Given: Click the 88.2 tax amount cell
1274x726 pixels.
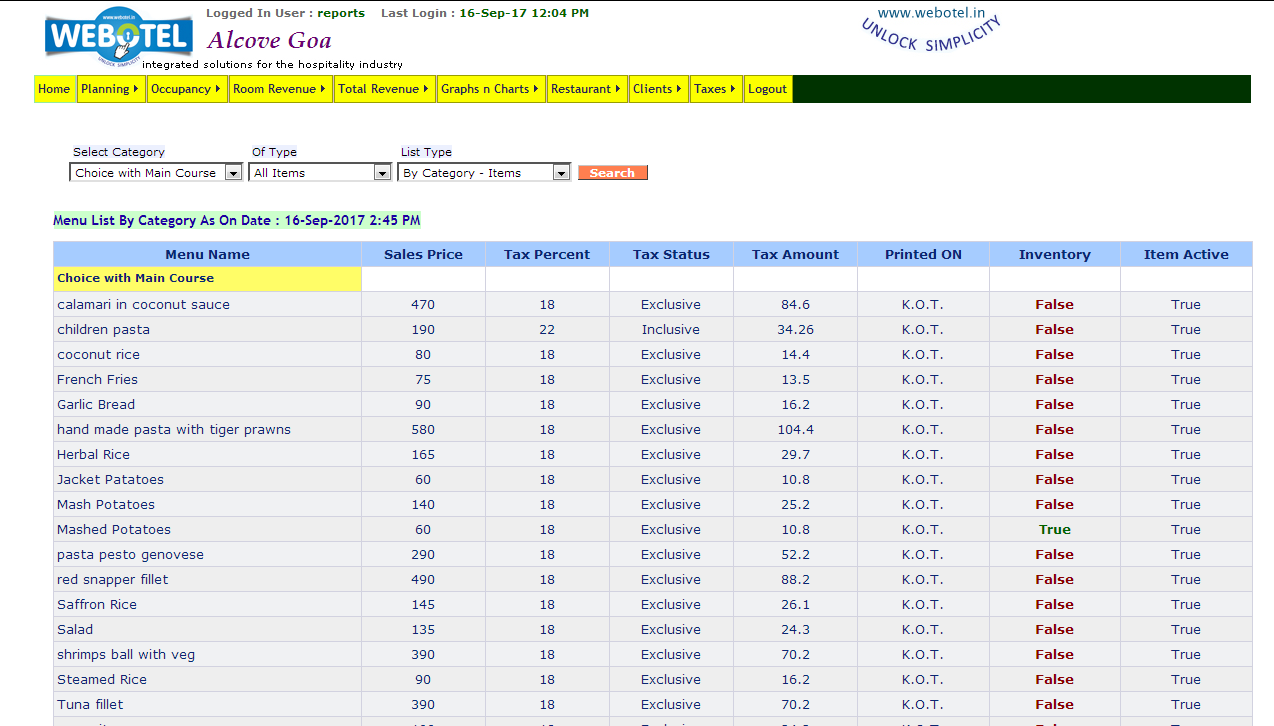Looking at the screenshot, I should coord(795,580).
